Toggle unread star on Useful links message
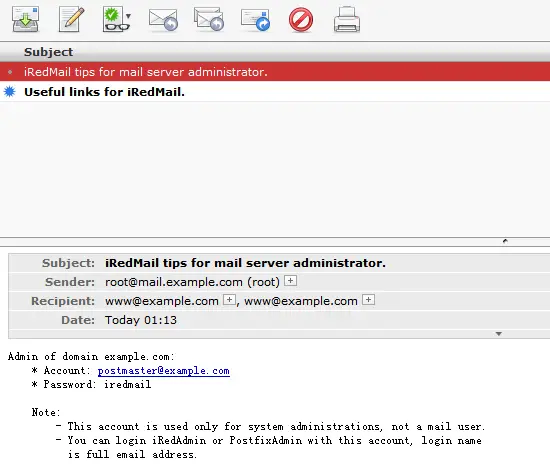550x473 pixels. click(10, 92)
